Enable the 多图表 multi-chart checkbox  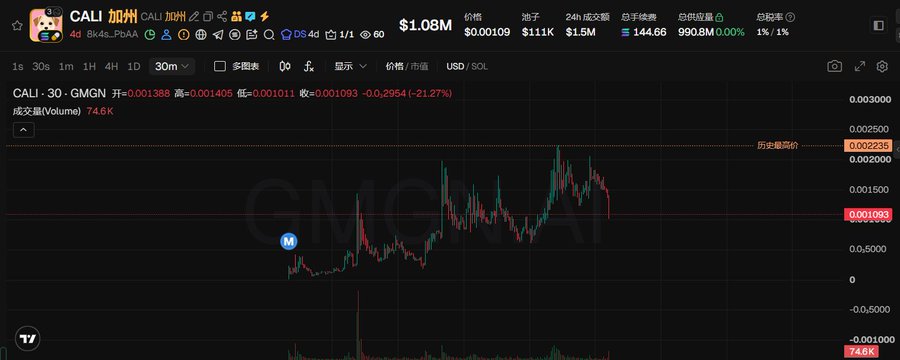[220, 67]
